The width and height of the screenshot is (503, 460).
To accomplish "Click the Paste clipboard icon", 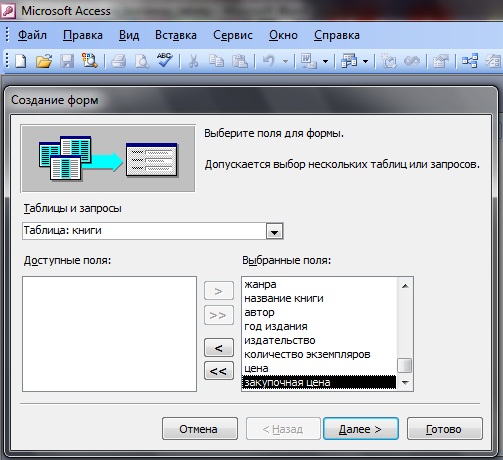I will [239, 61].
